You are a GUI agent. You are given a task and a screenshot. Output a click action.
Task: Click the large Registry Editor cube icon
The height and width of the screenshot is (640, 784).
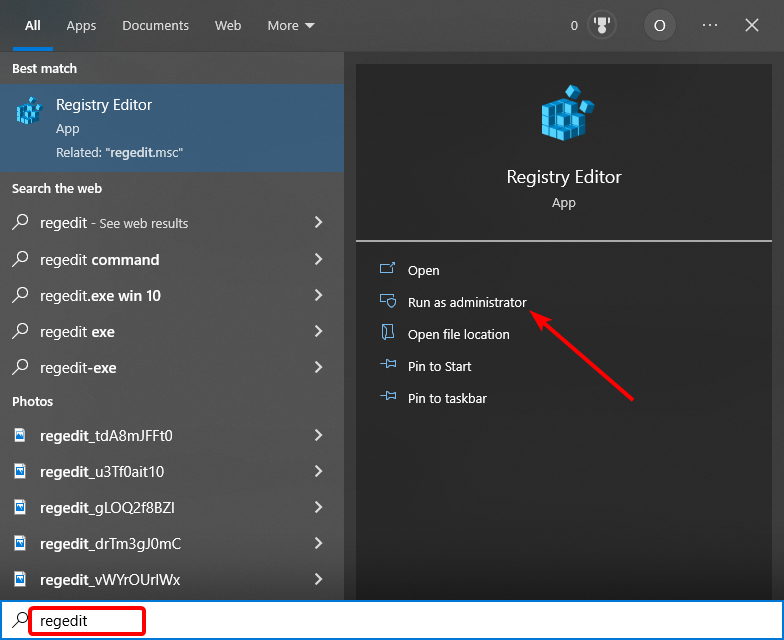[x=568, y=112]
